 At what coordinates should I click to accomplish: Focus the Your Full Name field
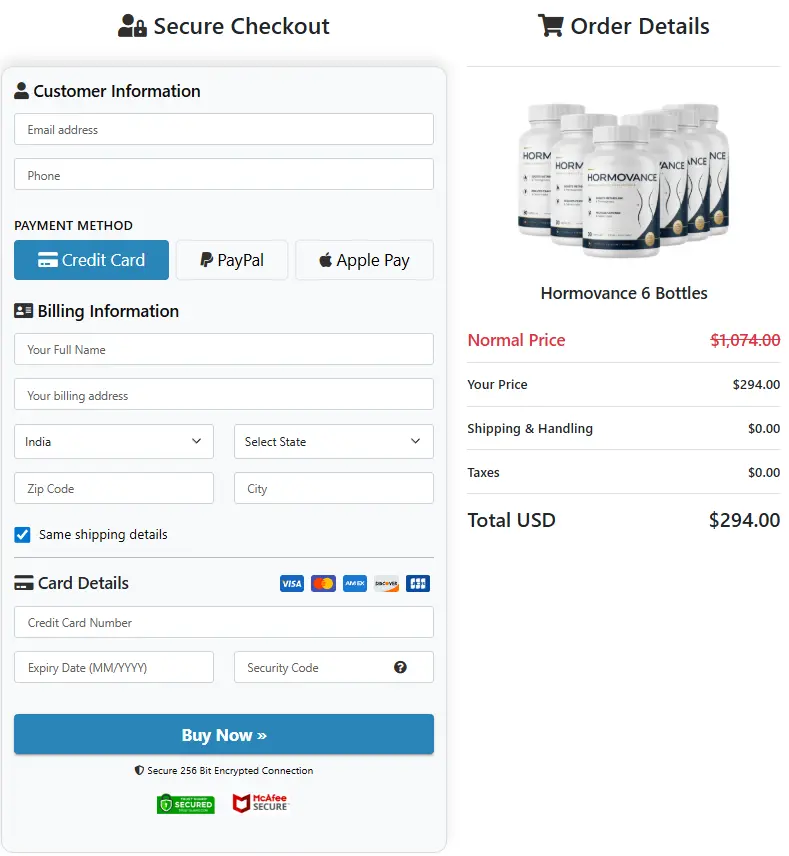(x=224, y=349)
